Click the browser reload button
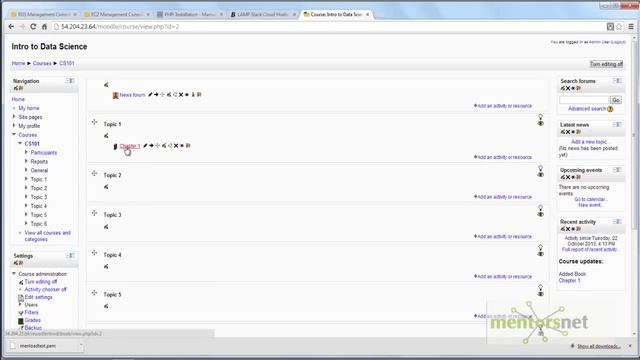640x360 pixels. (x=33, y=27)
